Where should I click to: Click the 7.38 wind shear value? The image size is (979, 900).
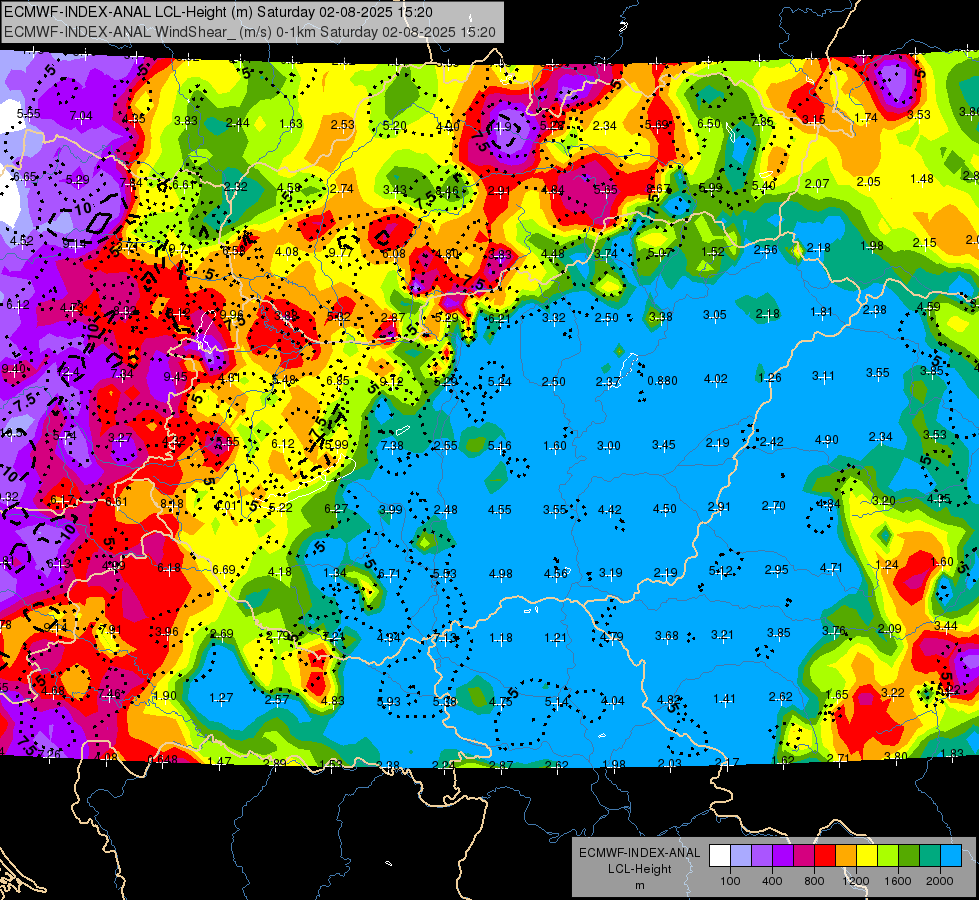click(x=392, y=445)
